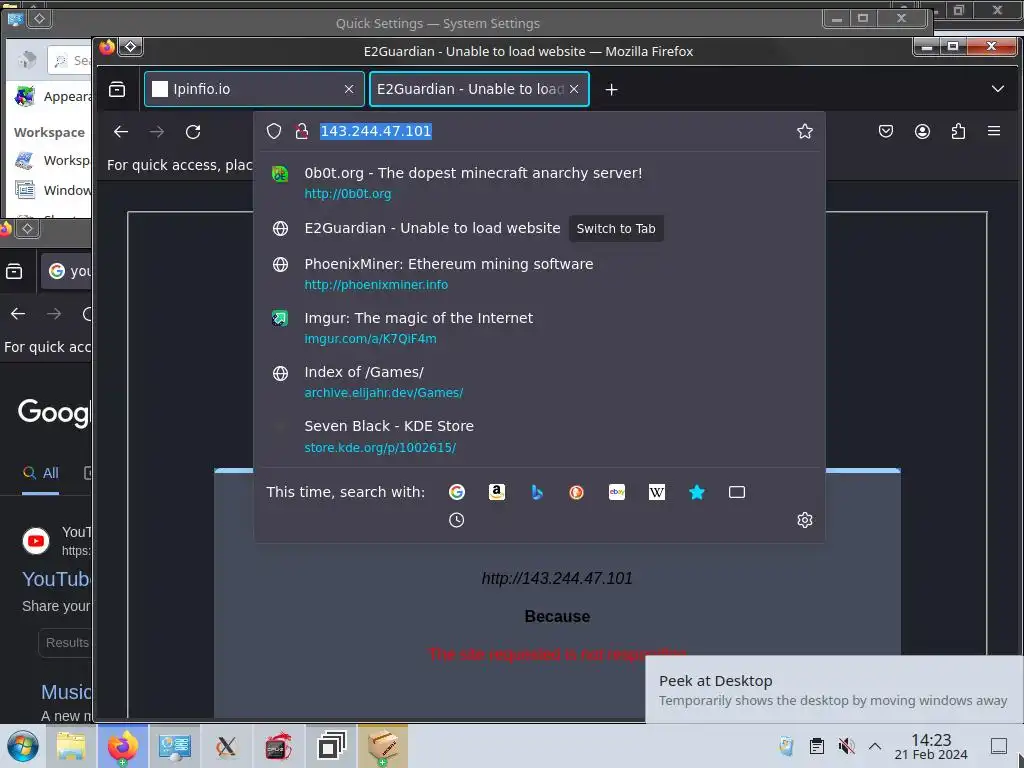Screen dimensions: 1024x768
Task: Search history using the clock shortcut
Action: [x=456, y=520]
